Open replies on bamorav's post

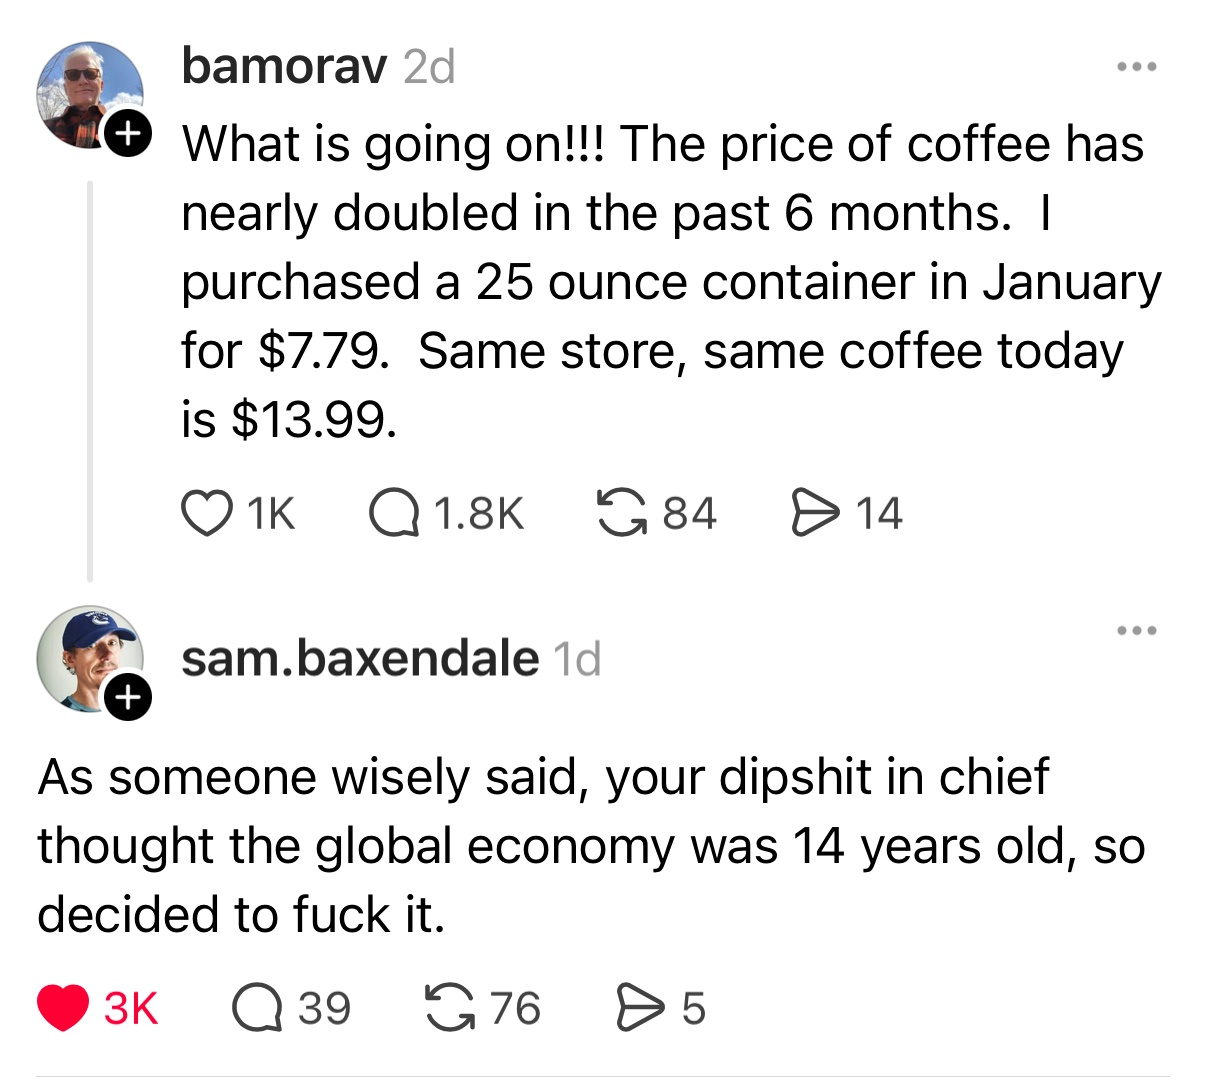click(x=393, y=513)
